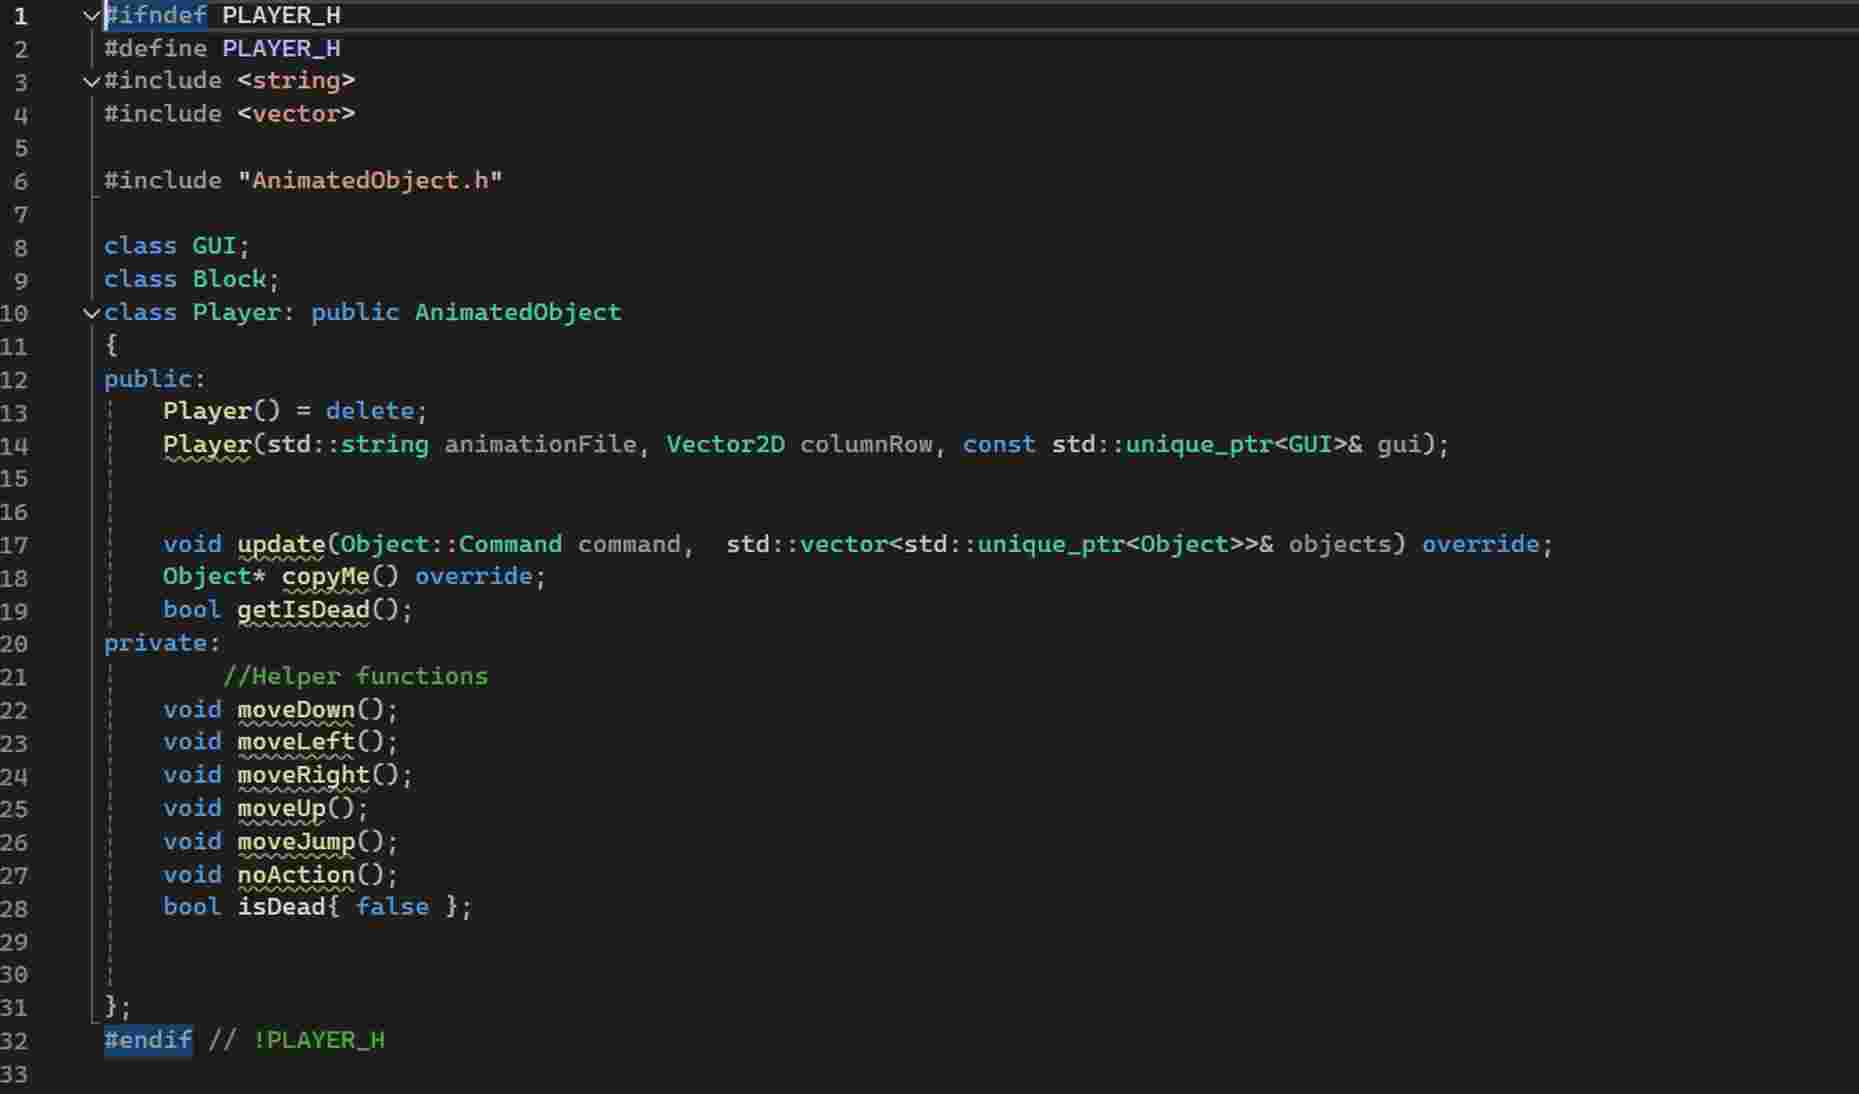The height and width of the screenshot is (1094, 1859).
Task: Click the closing "};" on line 31
Action: (118, 1007)
